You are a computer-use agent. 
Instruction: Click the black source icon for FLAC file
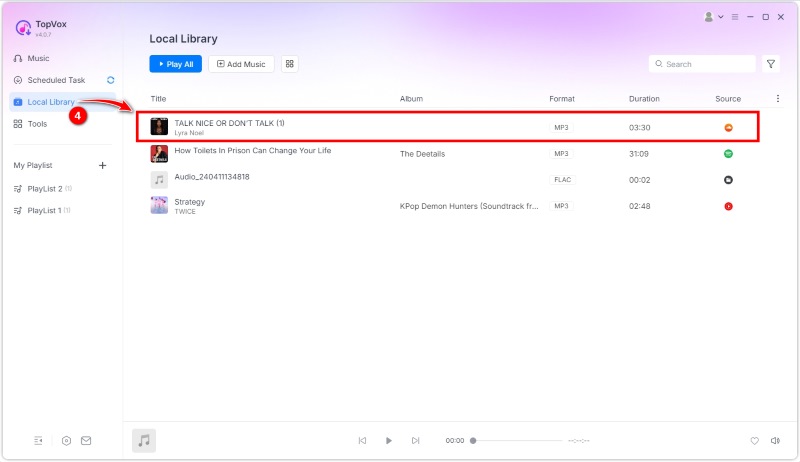(729, 179)
